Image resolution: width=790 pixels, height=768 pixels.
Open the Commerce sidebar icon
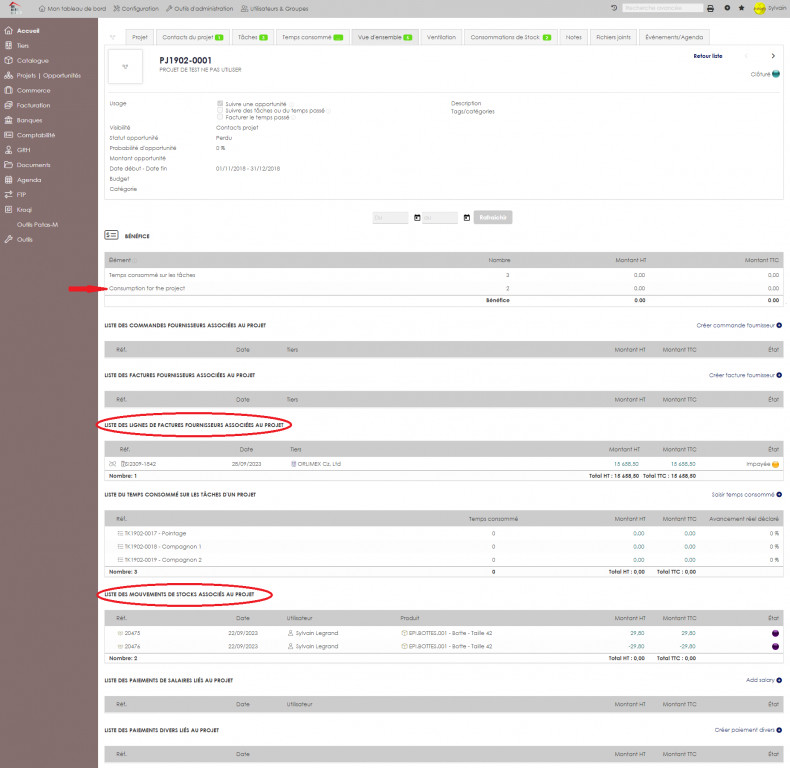pyautogui.click(x=8, y=90)
